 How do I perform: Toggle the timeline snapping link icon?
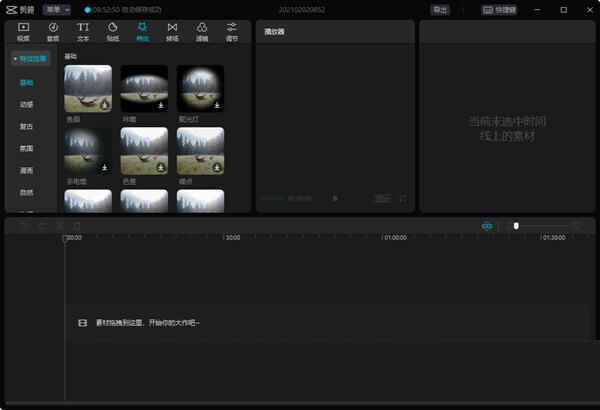pos(487,226)
